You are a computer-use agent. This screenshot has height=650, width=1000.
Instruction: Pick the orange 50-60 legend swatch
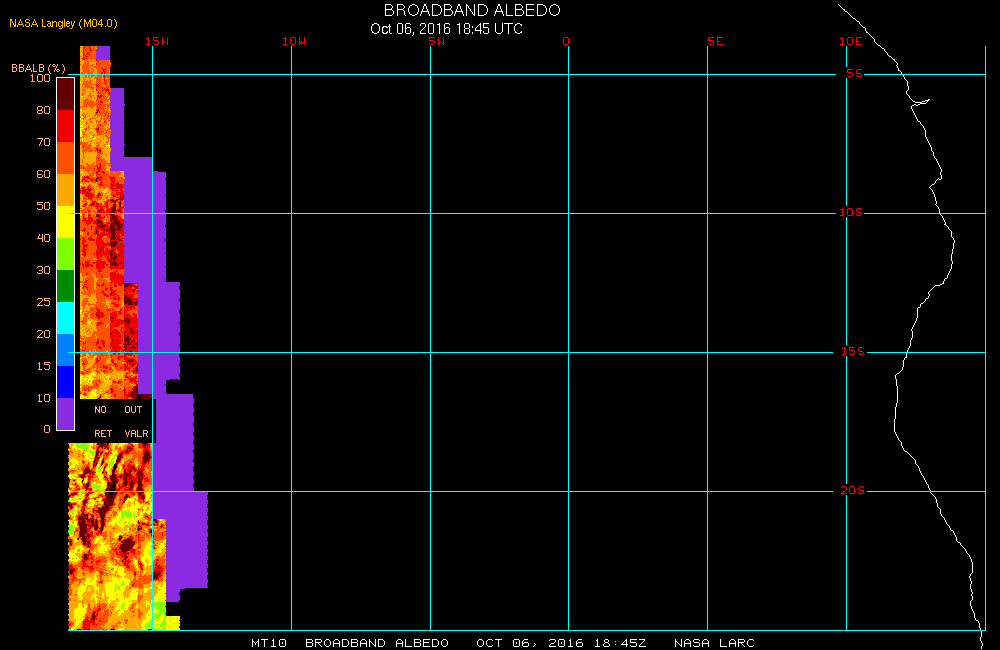[66, 190]
